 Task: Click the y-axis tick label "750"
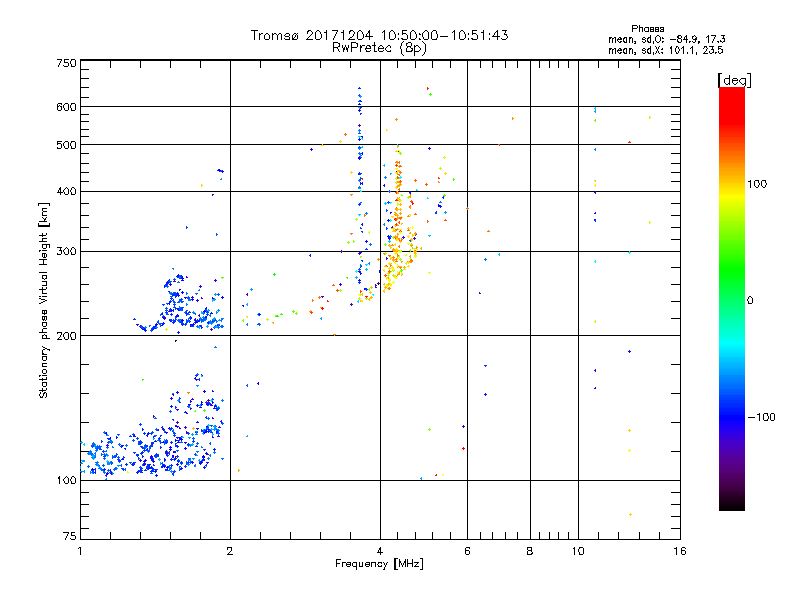[x=67, y=63]
